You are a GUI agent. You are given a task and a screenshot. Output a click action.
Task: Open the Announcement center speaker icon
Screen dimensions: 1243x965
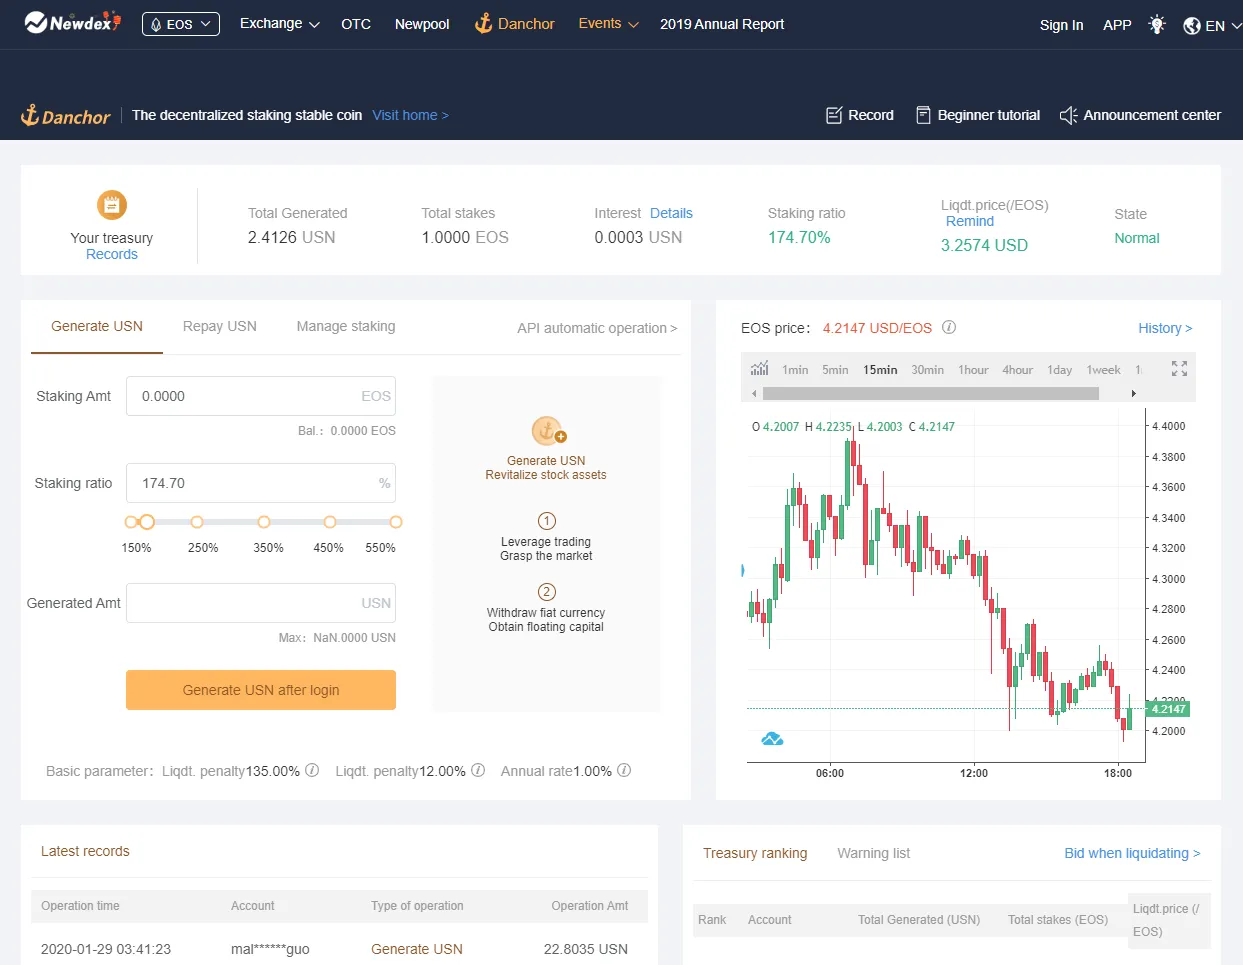coord(1068,115)
